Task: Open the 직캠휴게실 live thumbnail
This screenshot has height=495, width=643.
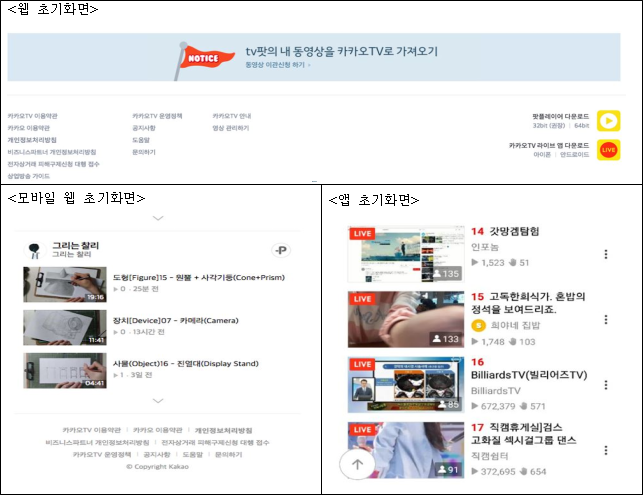Action: click(406, 450)
